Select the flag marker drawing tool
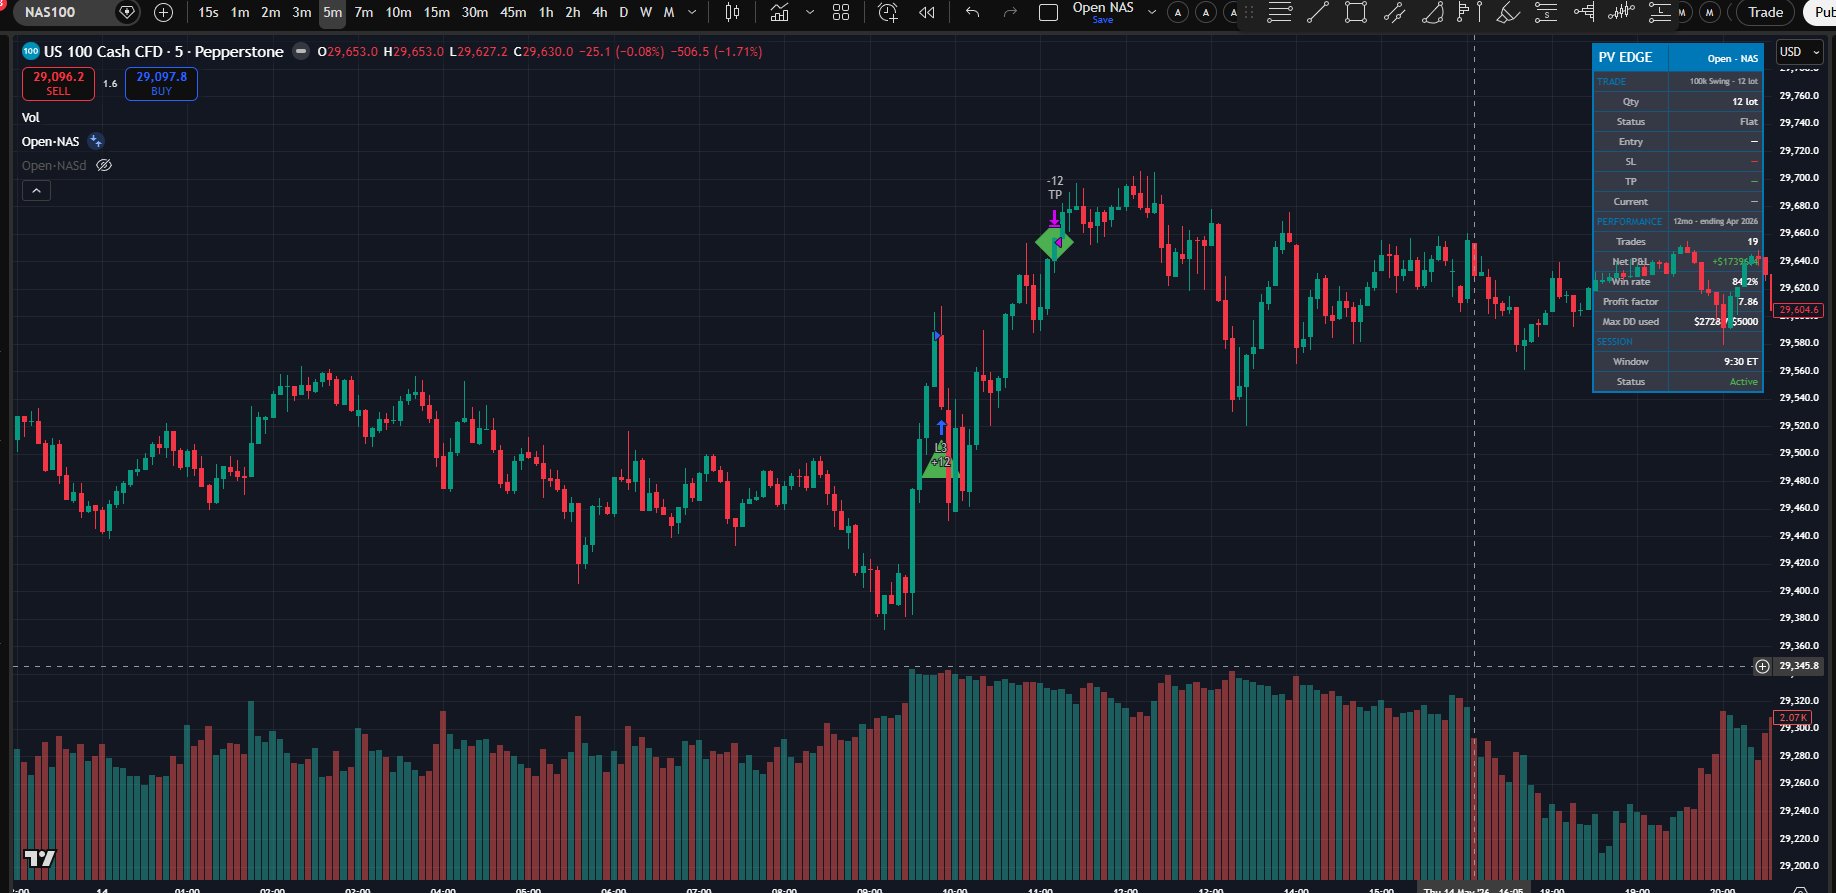Viewport: 1836px width, 893px height. click(1469, 12)
